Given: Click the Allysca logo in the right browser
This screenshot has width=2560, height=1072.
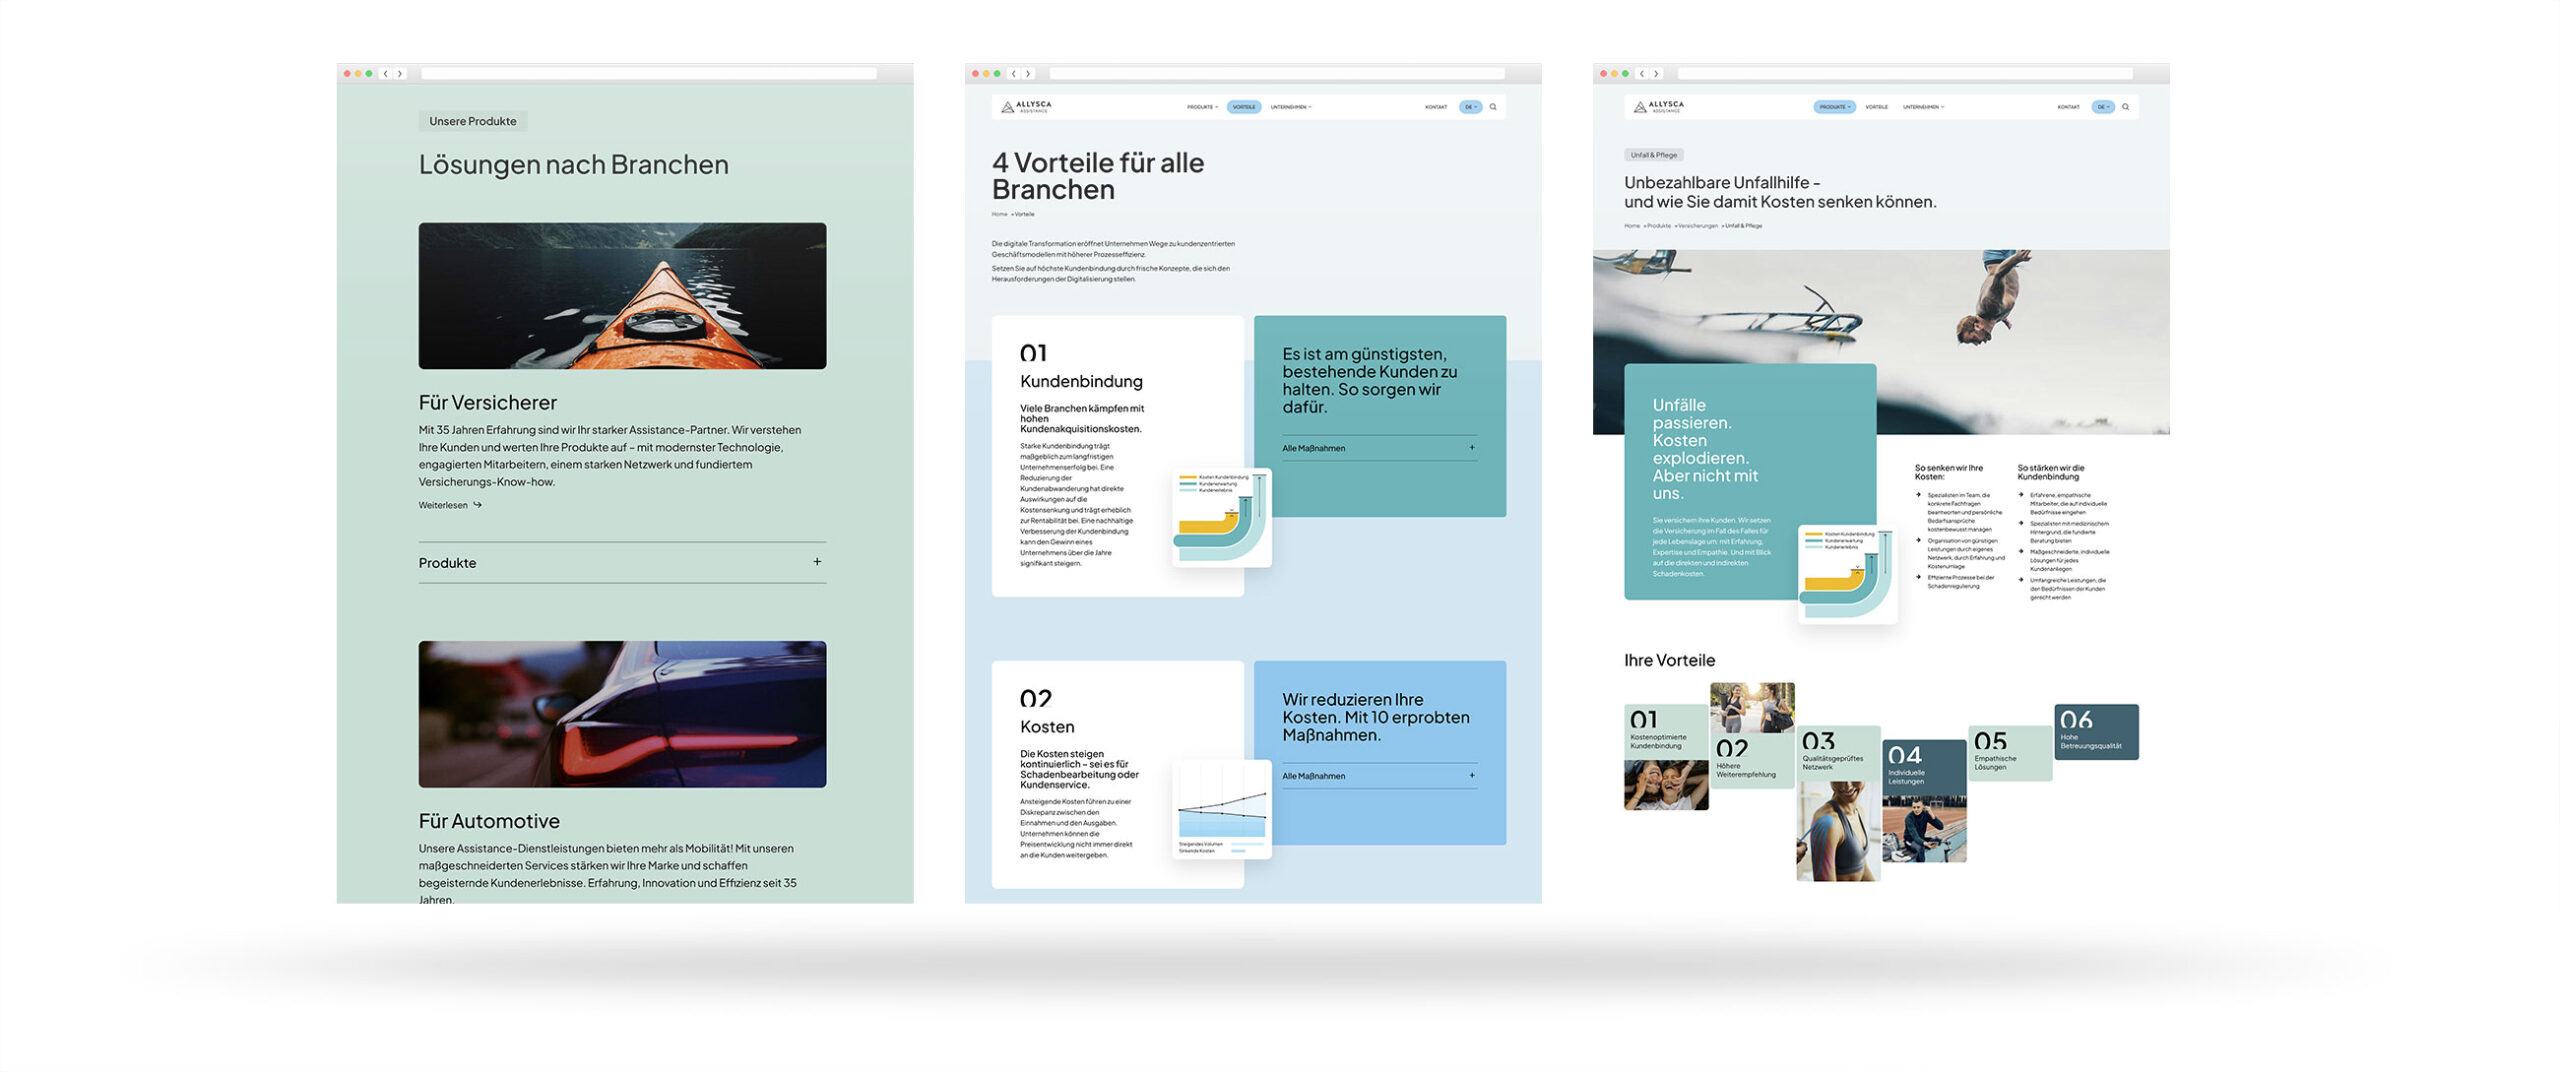Looking at the screenshot, I should tap(1658, 107).
